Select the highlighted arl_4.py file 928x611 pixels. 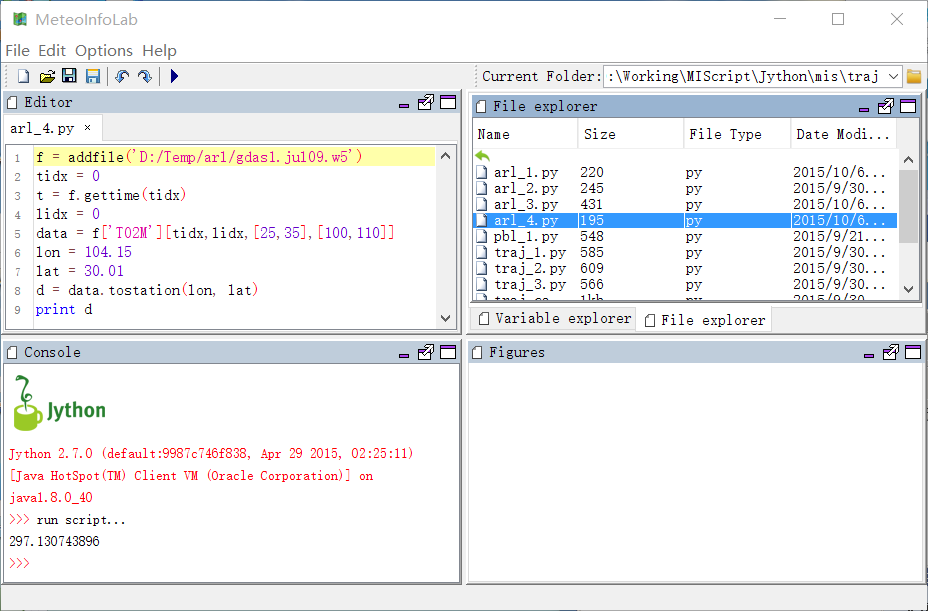click(685, 220)
